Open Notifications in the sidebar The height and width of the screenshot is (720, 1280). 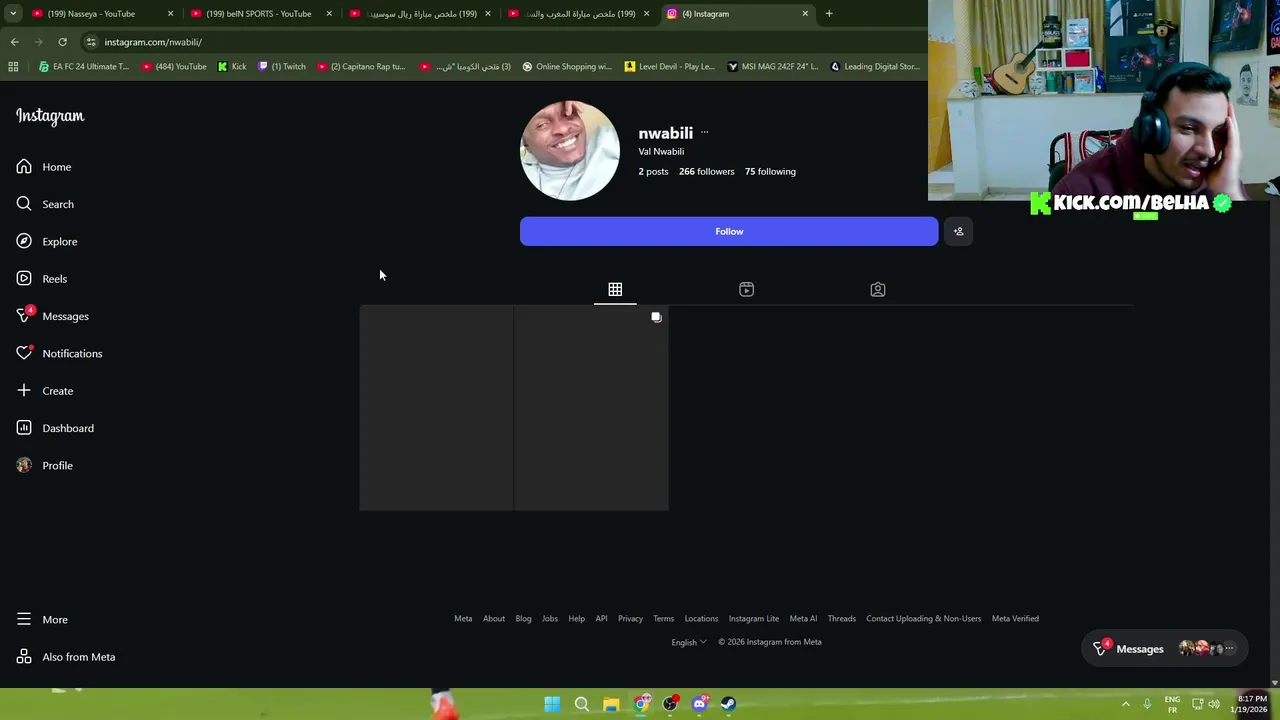(x=59, y=353)
